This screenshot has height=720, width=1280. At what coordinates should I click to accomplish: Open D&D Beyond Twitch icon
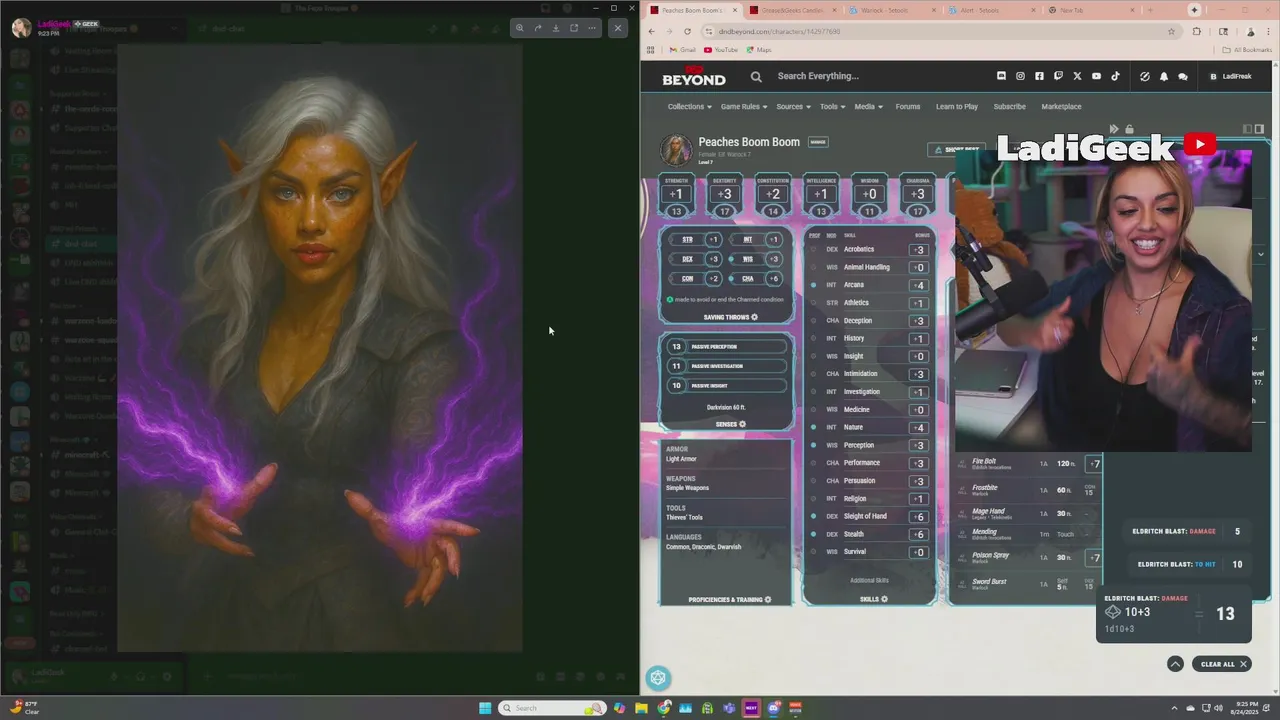click(x=1058, y=76)
